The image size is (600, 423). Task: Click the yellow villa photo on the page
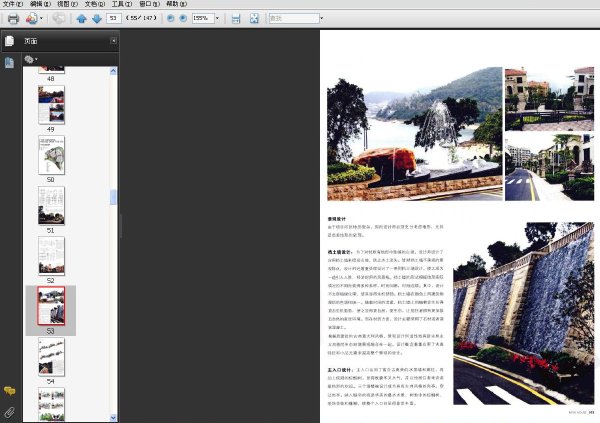coord(549,99)
